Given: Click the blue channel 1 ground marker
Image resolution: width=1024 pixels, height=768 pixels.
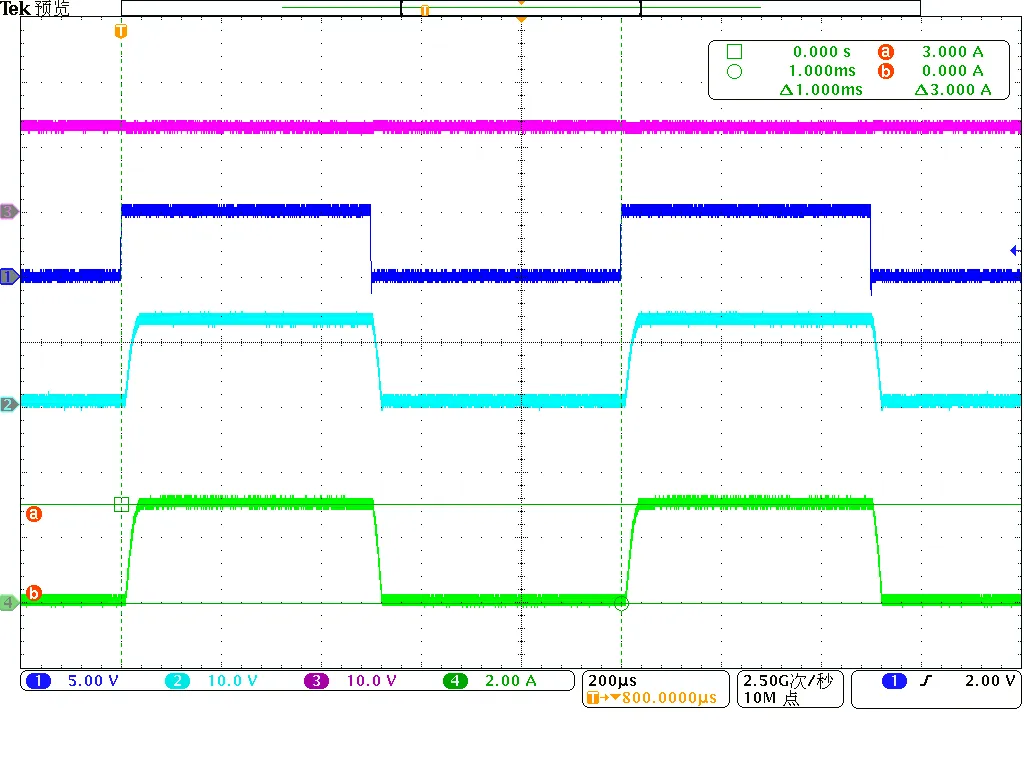Looking at the screenshot, I should tap(8, 277).
